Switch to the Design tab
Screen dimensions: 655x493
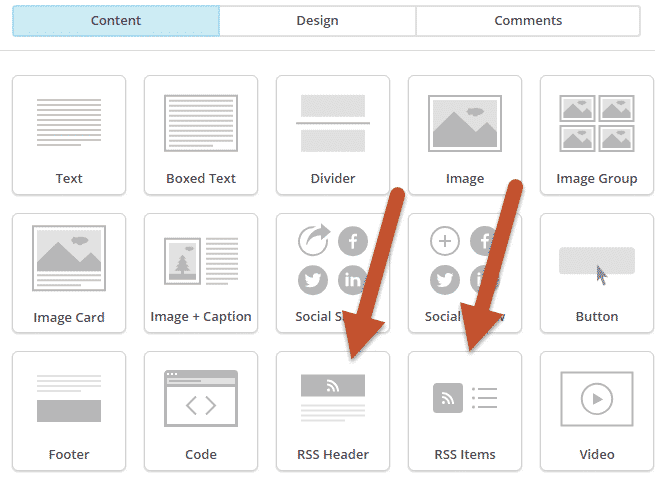317,21
